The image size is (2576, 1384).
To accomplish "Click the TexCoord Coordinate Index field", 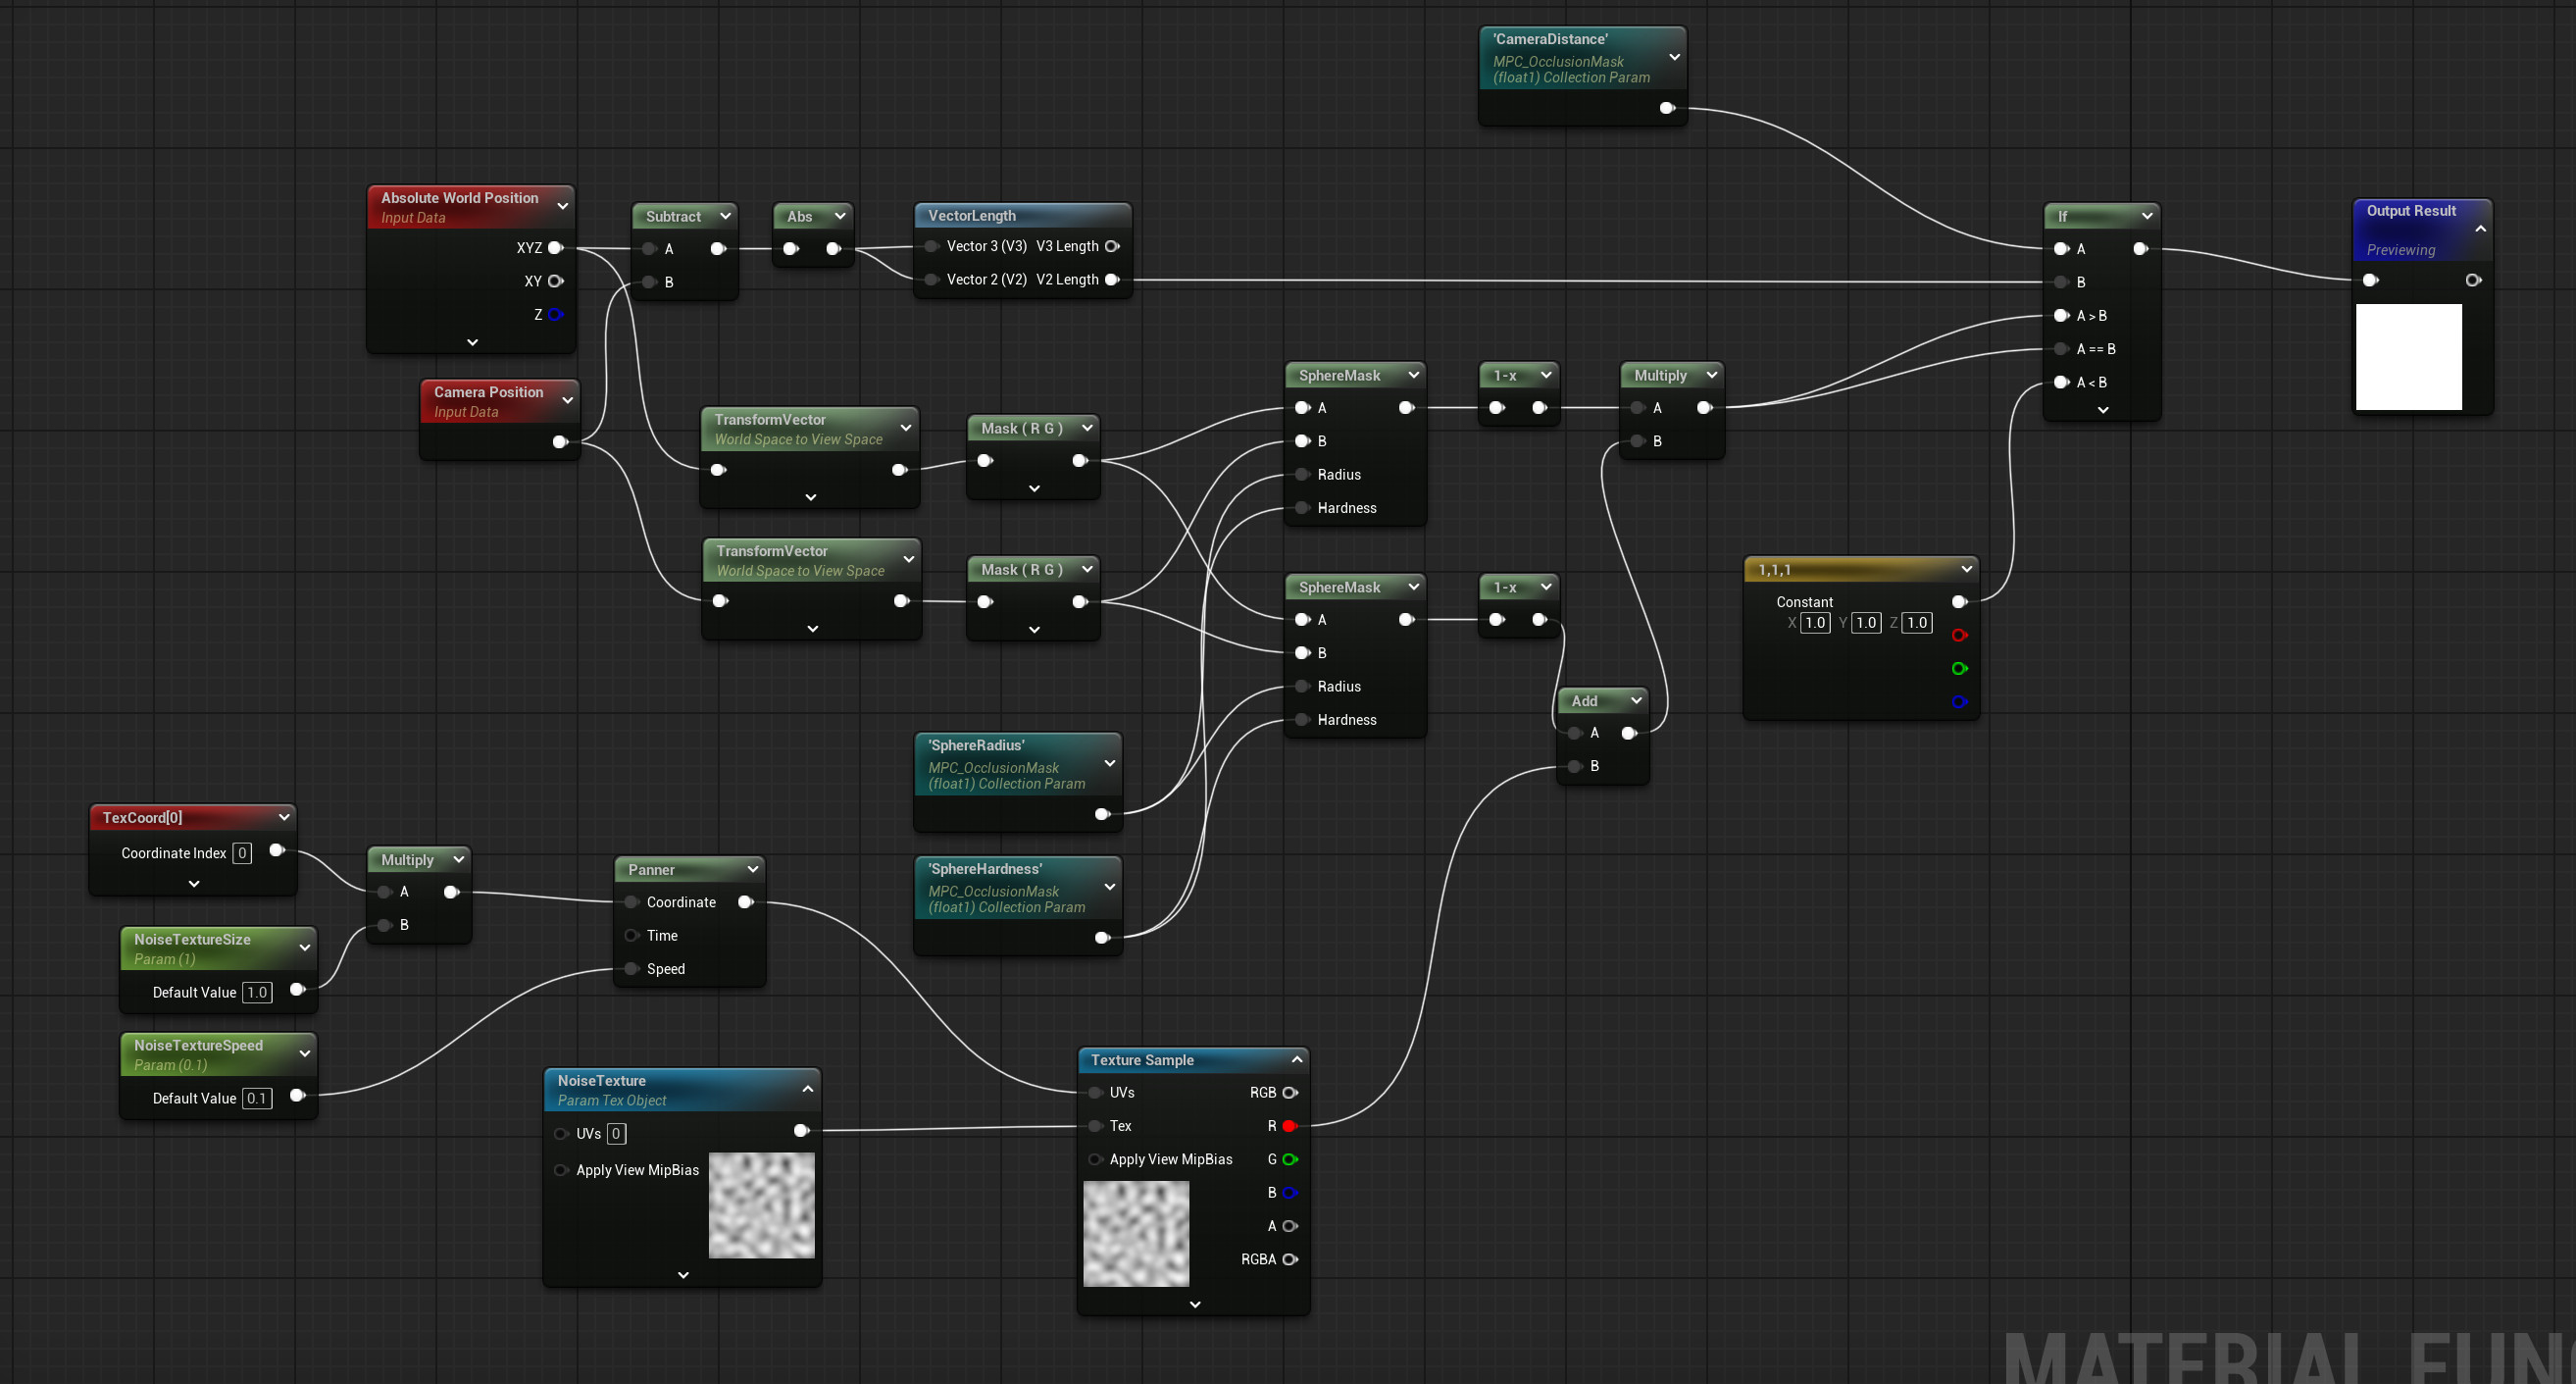I will click(x=242, y=853).
